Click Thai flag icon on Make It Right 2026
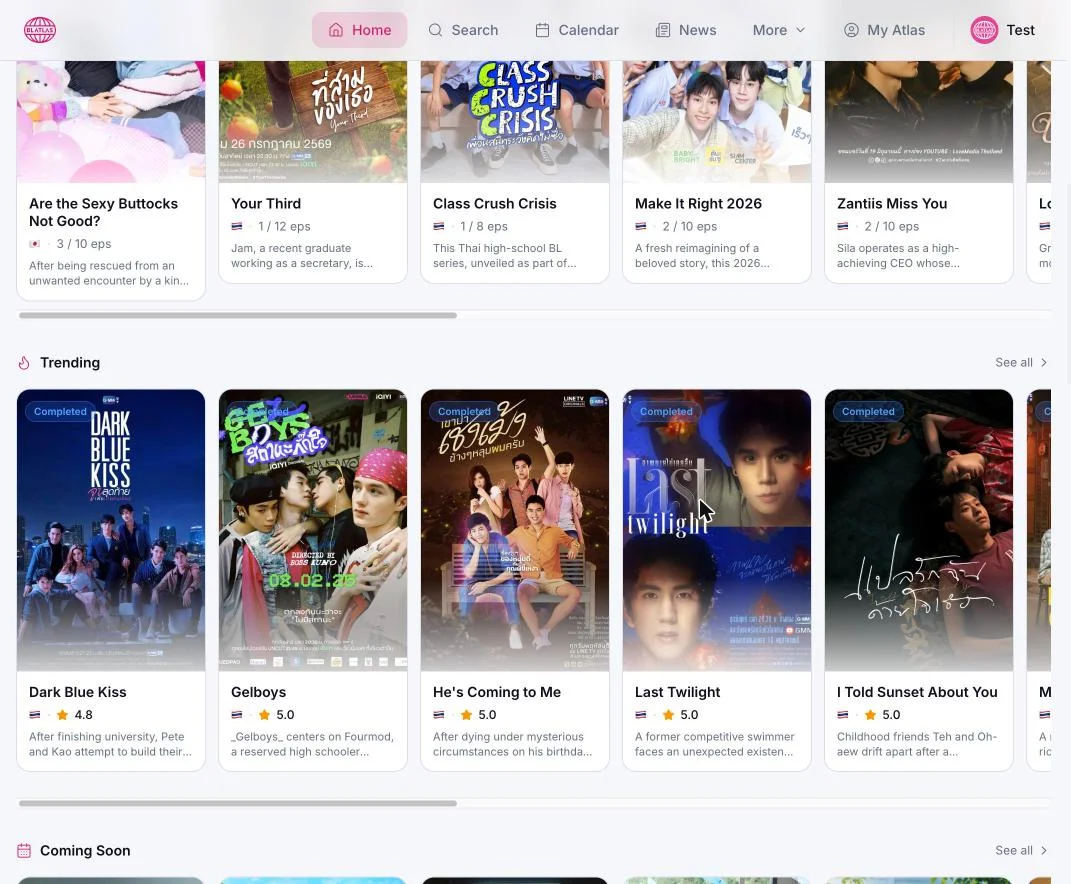This screenshot has height=884, width=1071. tap(641, 226)
